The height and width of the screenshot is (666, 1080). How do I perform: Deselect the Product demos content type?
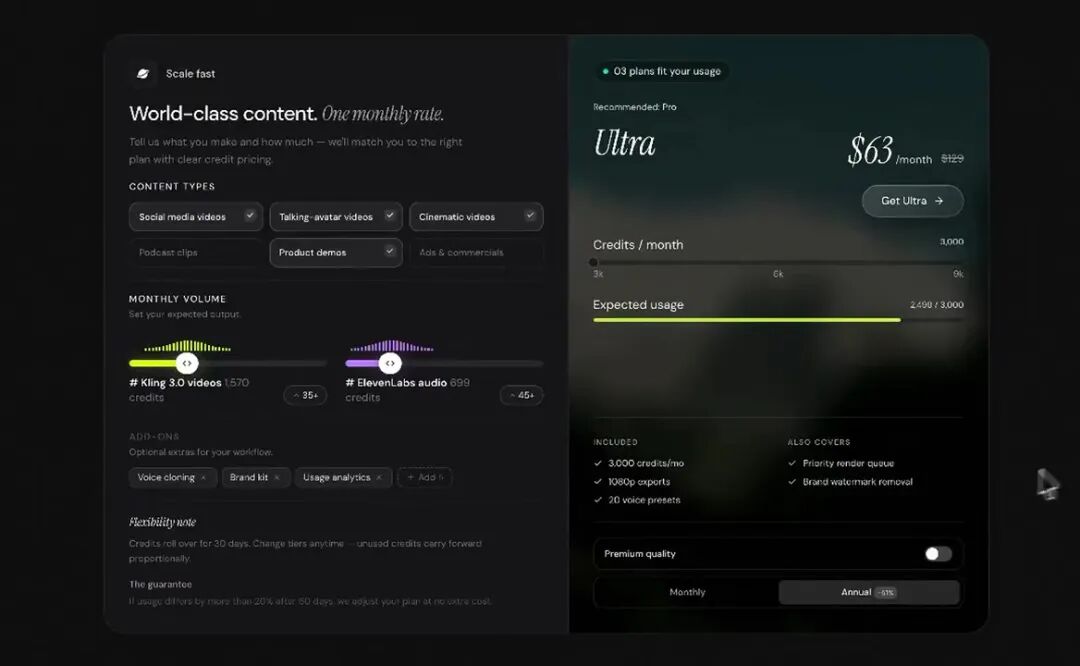tap(336, 253)
